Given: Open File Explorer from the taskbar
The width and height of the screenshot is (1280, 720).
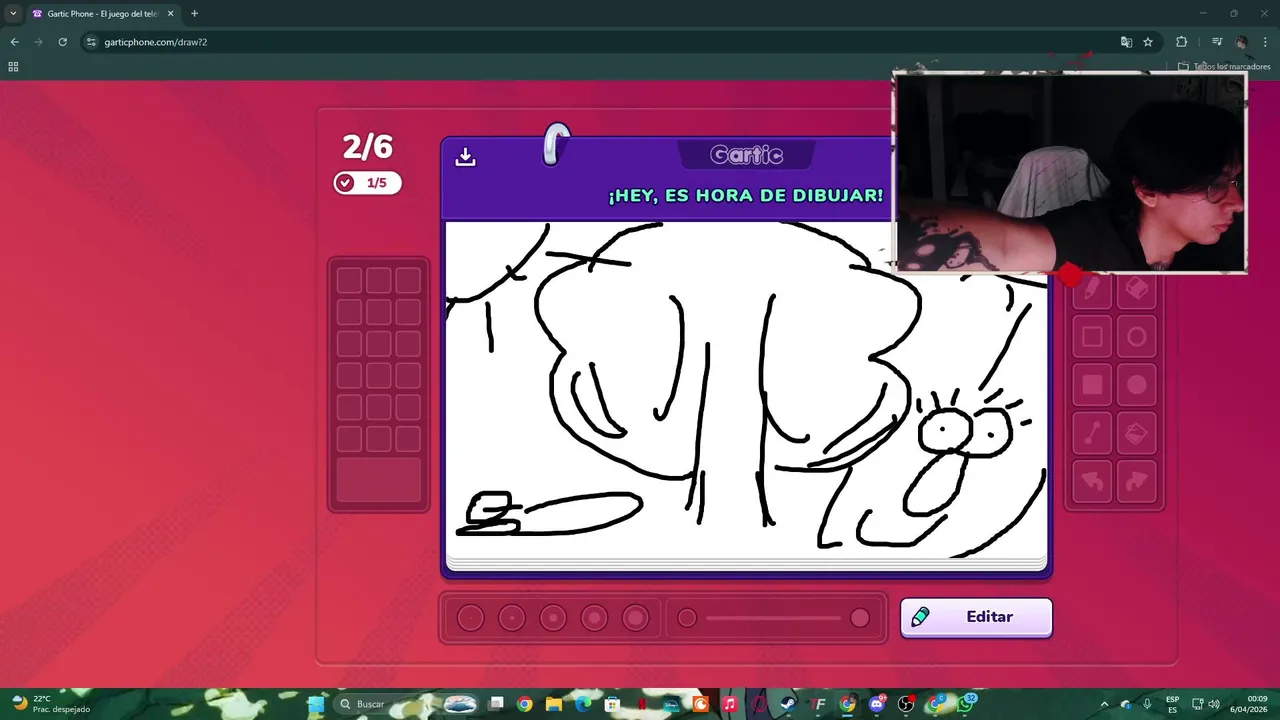Looking at the screenshot, I should tap(553, 704).
